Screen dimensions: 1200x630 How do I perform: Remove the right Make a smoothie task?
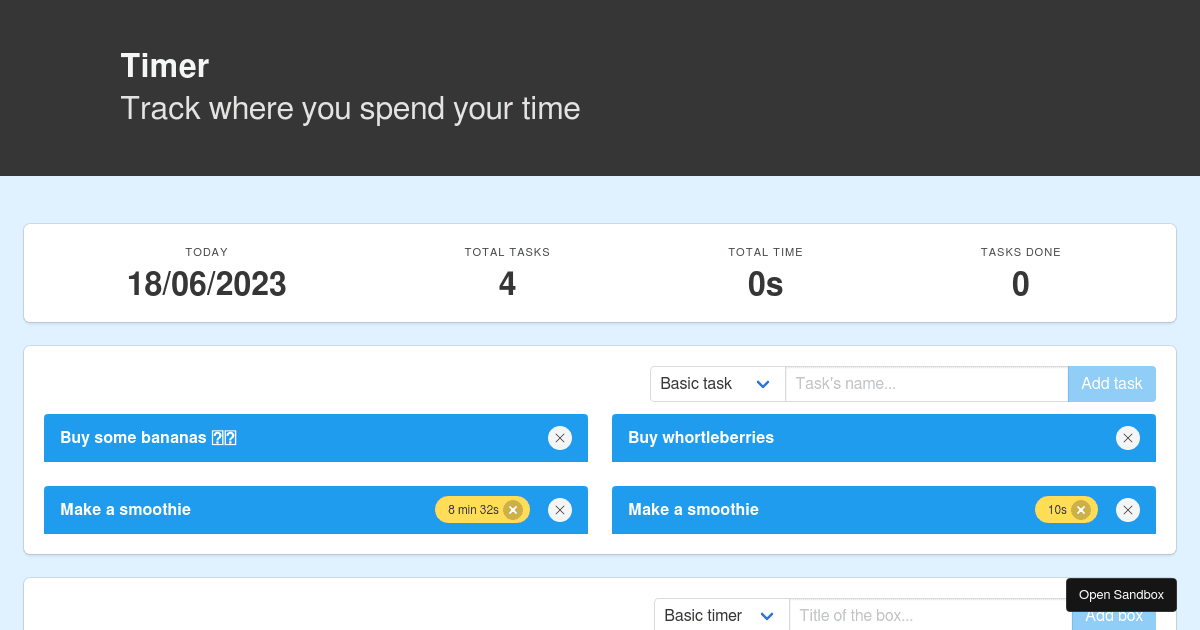coord(1128,510)
